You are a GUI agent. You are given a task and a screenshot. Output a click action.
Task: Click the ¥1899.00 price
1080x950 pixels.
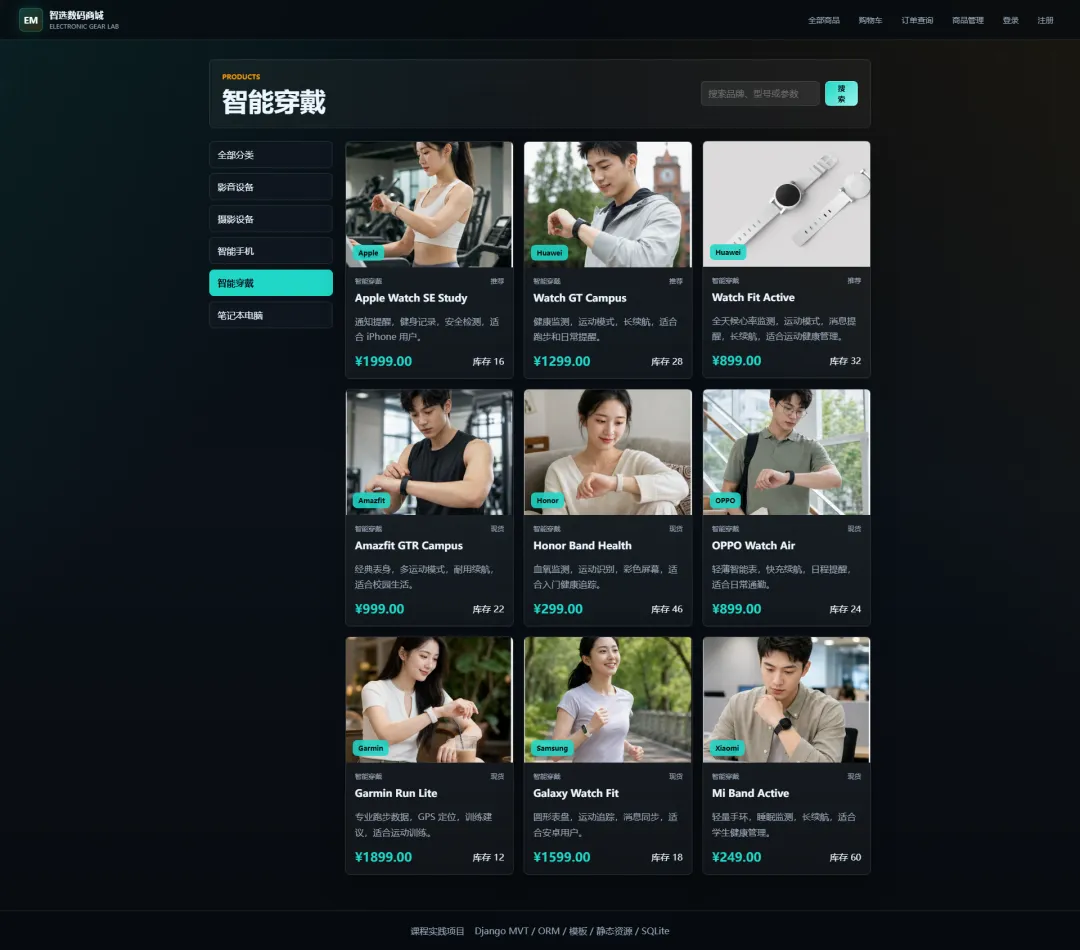pos(383,857)
